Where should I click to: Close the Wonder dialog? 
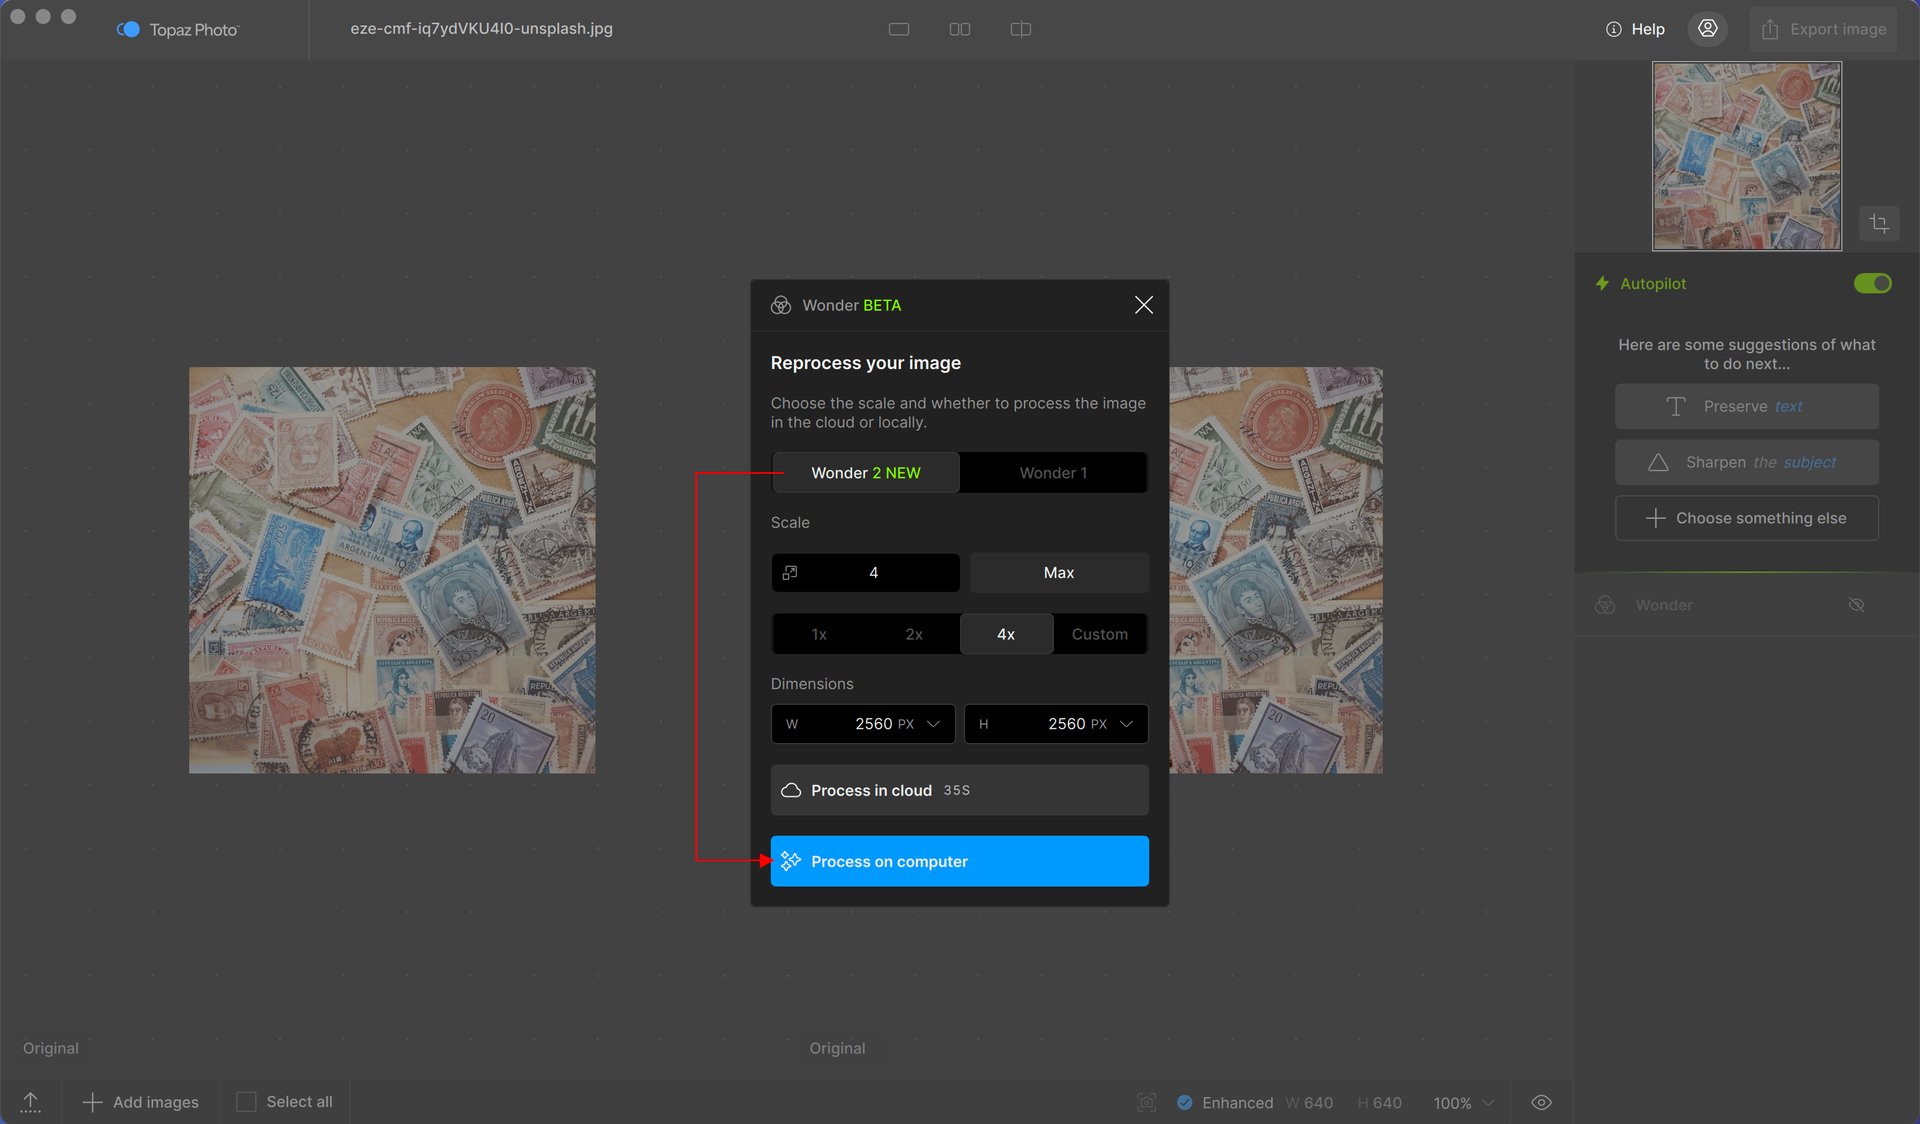1144,305
